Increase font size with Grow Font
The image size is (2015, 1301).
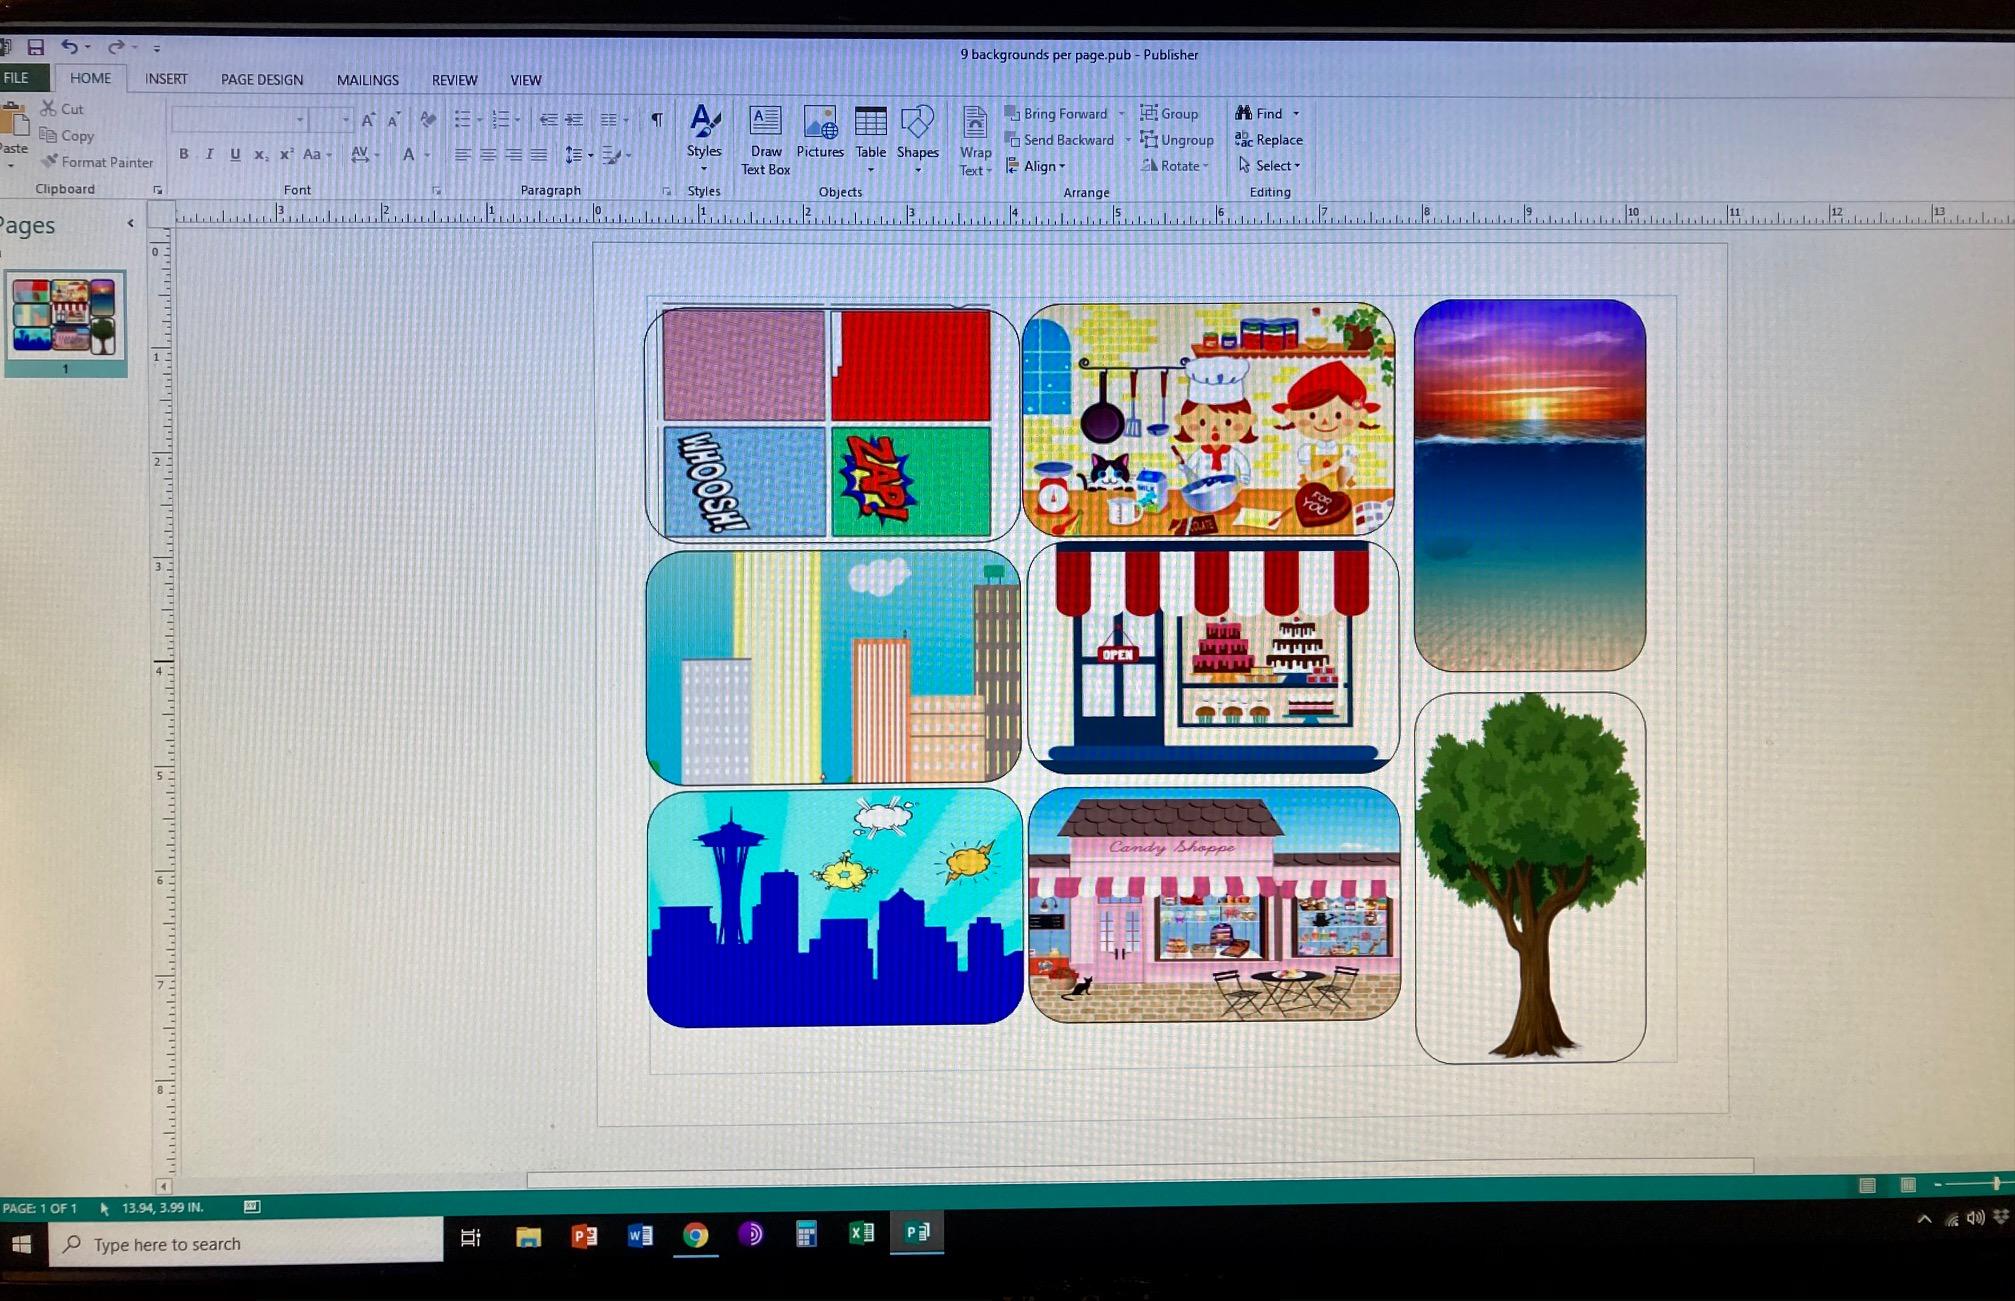(x=368, y=120)
